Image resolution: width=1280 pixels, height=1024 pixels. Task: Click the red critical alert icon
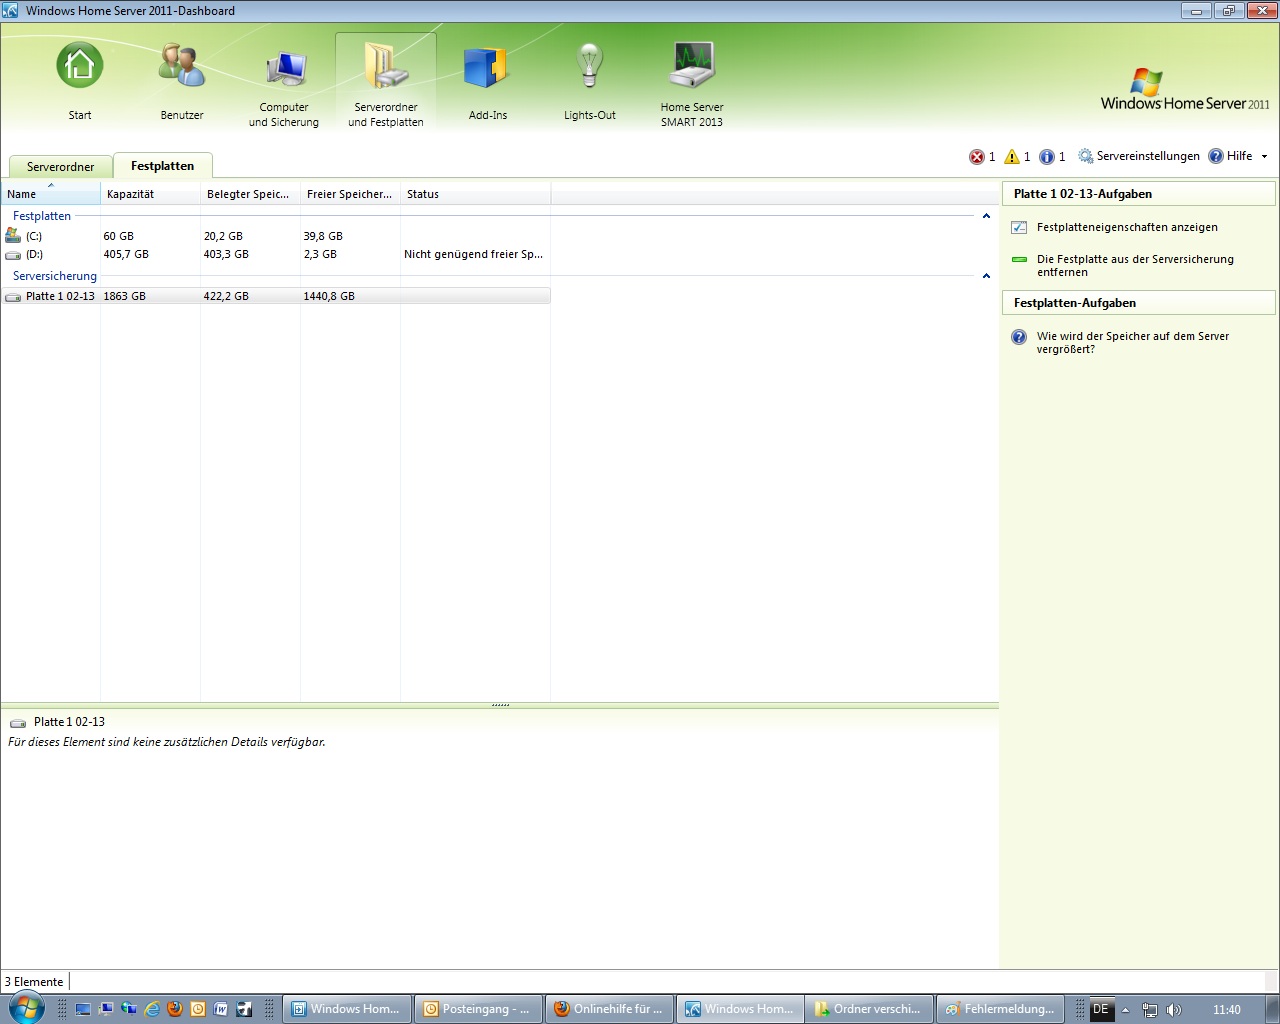[x=977, y=157]
